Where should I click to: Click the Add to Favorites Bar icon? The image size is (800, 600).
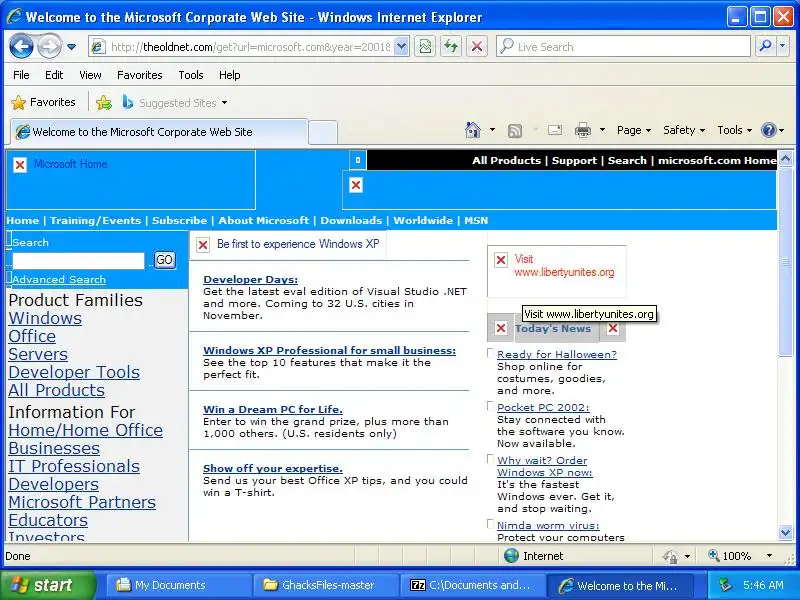(x=104, y=103)
